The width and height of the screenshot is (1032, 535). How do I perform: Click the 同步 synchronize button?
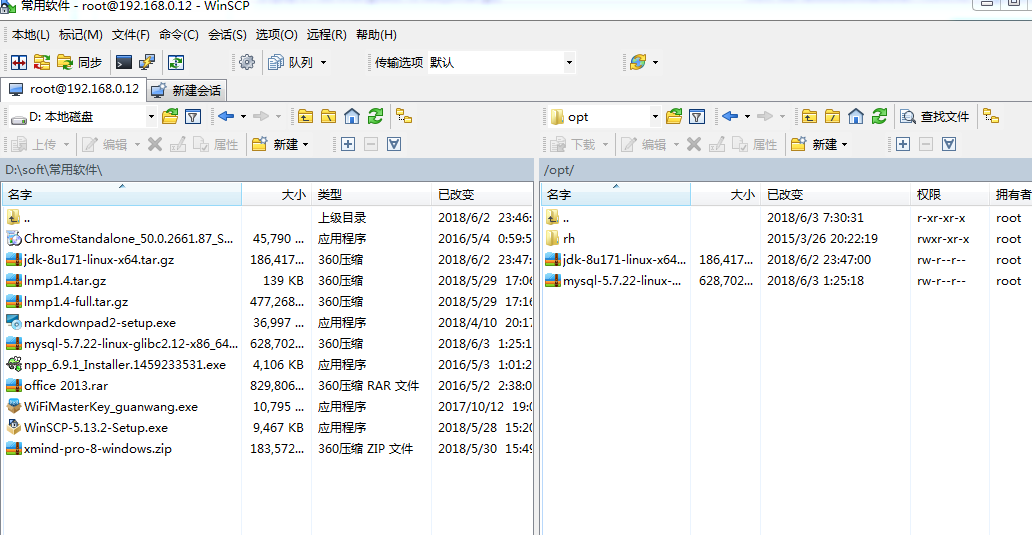click(80, 63)
